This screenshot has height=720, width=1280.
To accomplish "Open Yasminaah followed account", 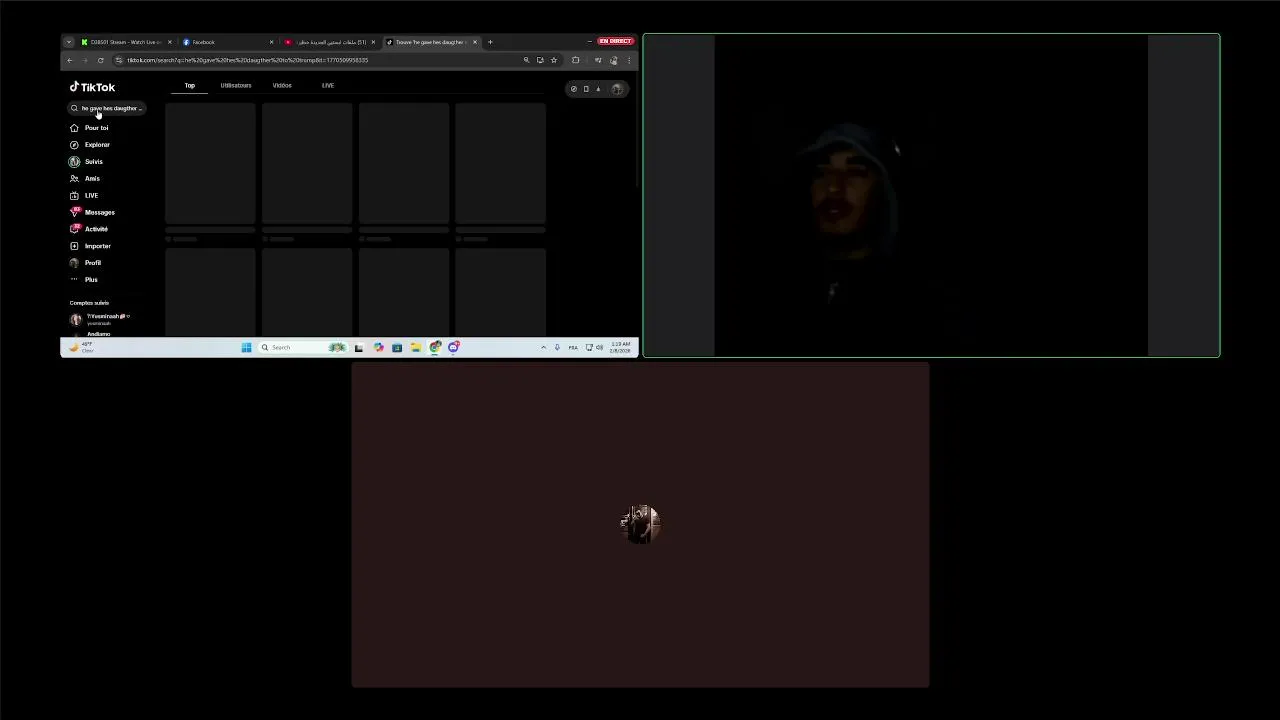I will [x=100, y=319].
